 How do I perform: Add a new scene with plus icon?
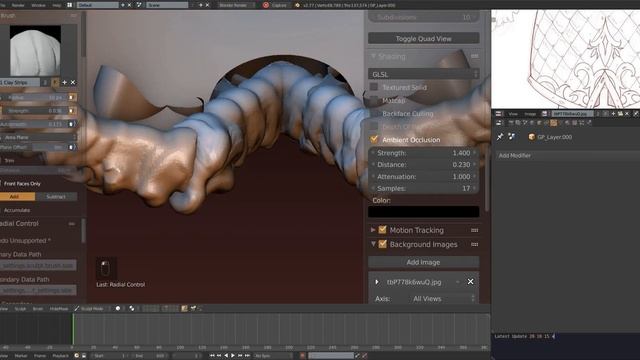tap(200, 5)
